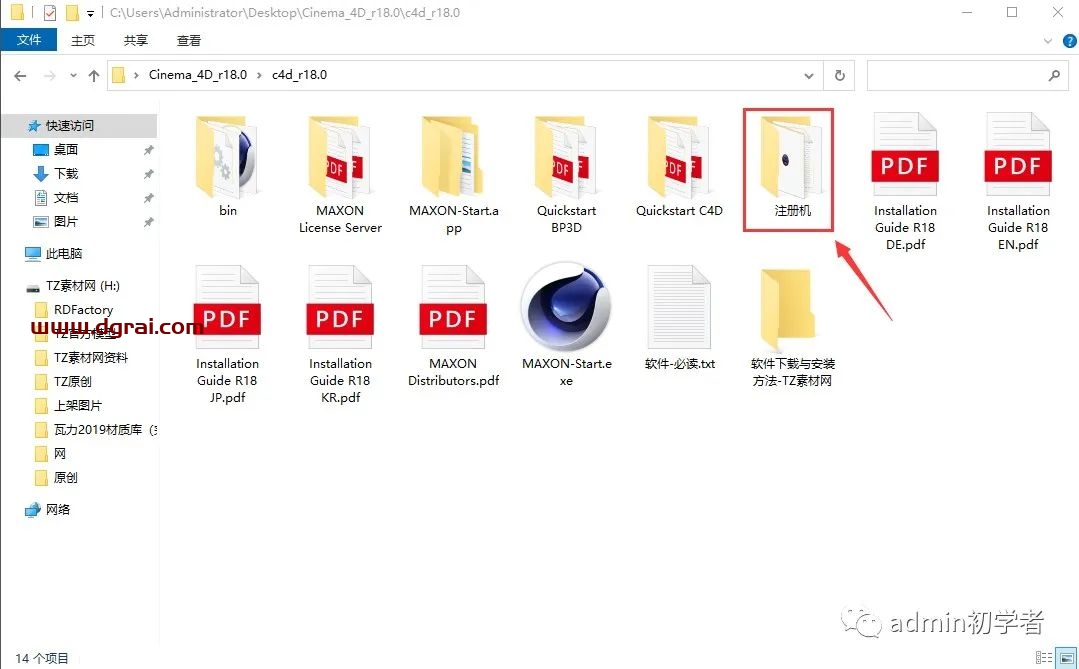Expand the address bar history dropdown
The image size is (1079, 669).
(809, 76)
